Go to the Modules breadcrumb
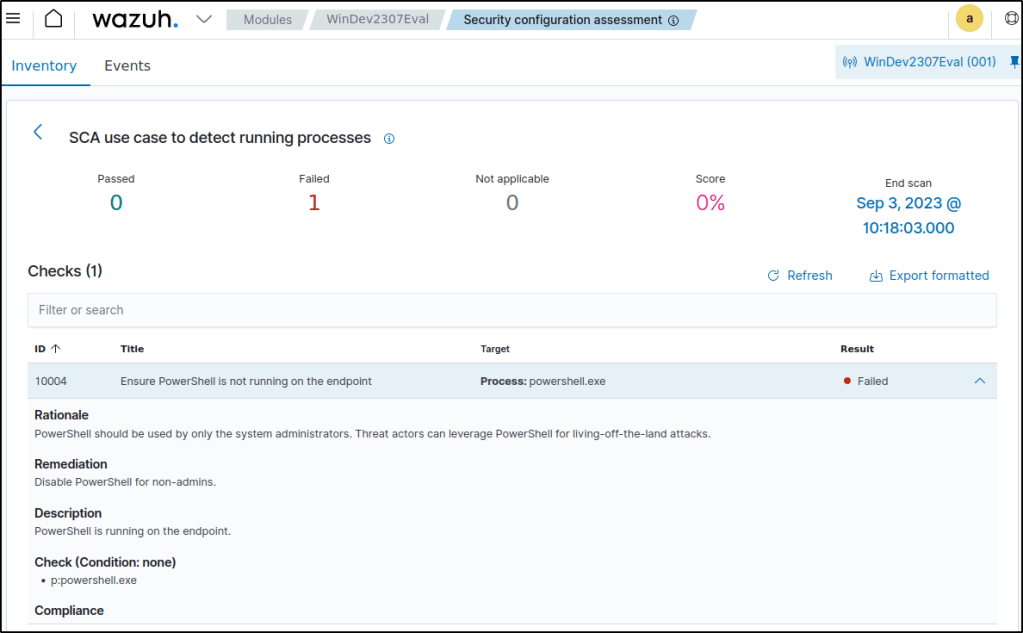This screenshot has width=1023, height=633. [x=267, y=20]
